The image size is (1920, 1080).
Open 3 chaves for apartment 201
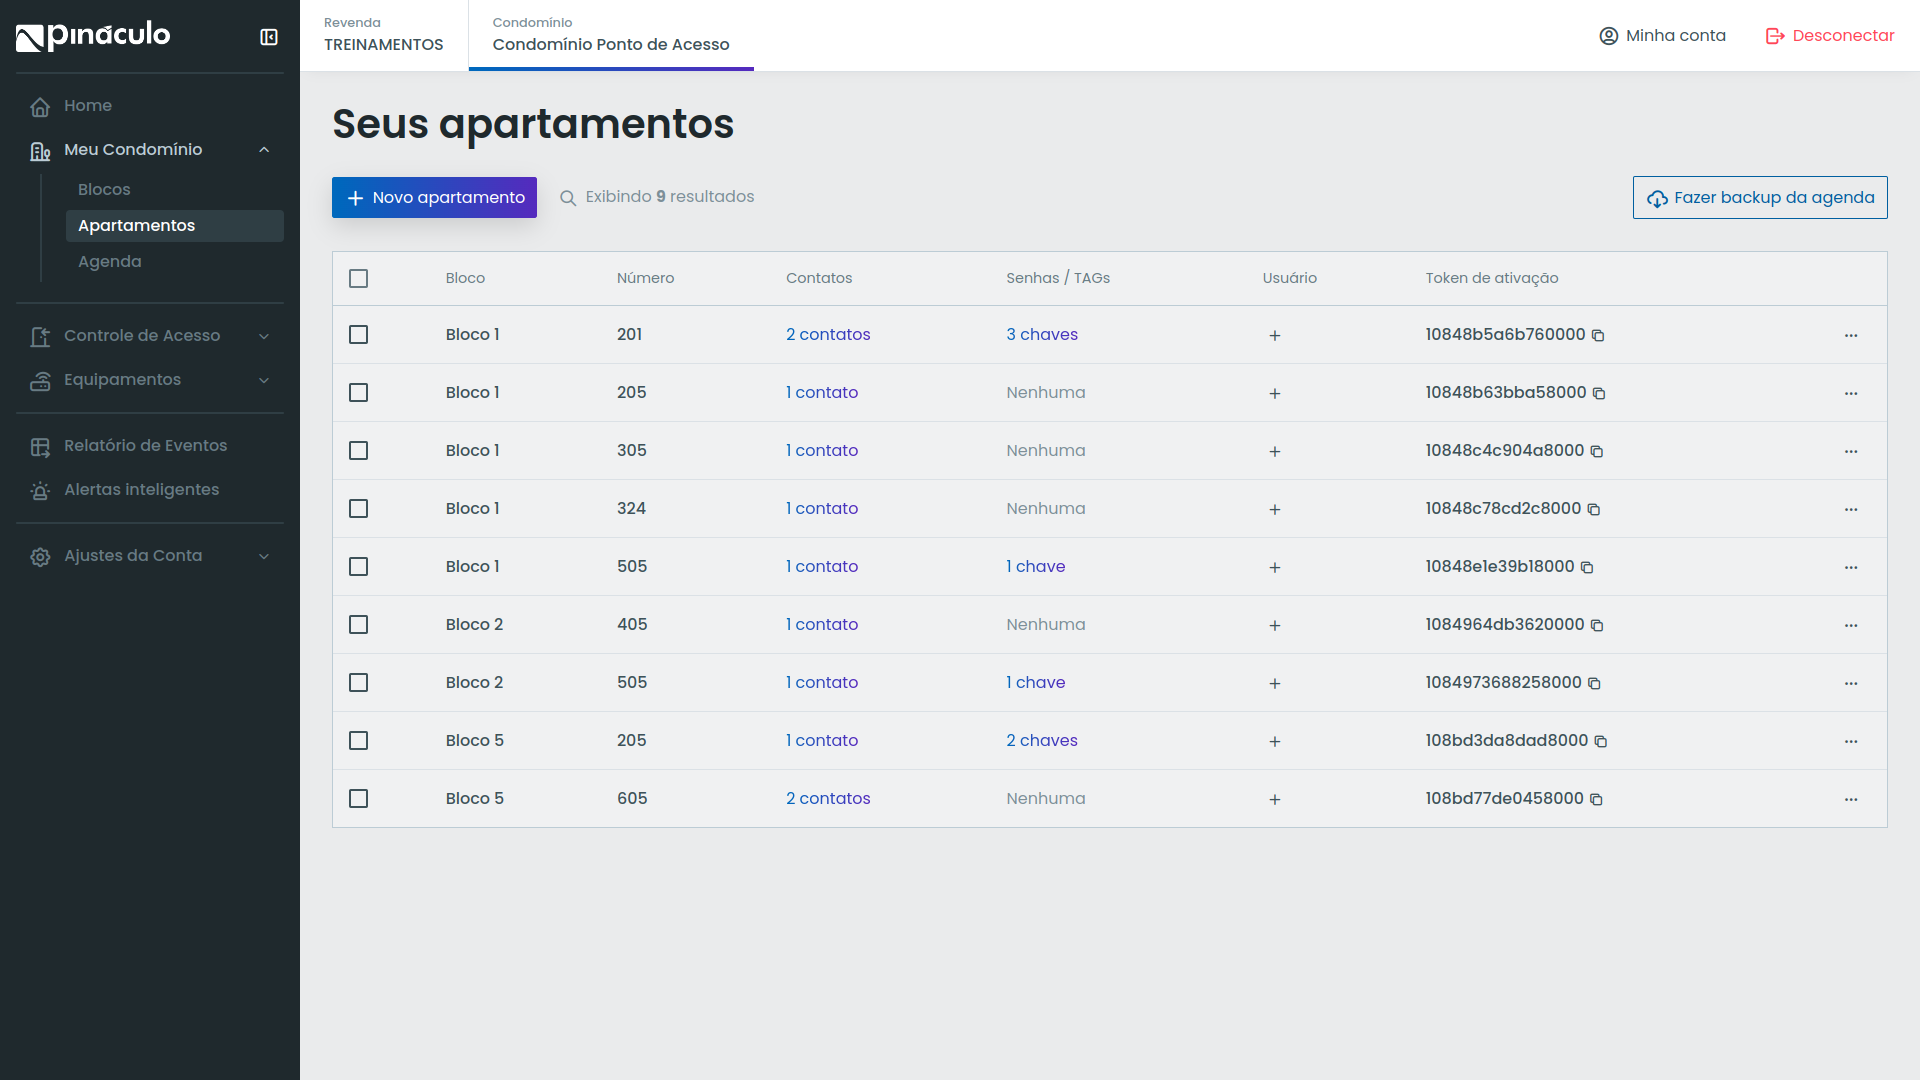pyautogui.click(x=1042, y=335)
